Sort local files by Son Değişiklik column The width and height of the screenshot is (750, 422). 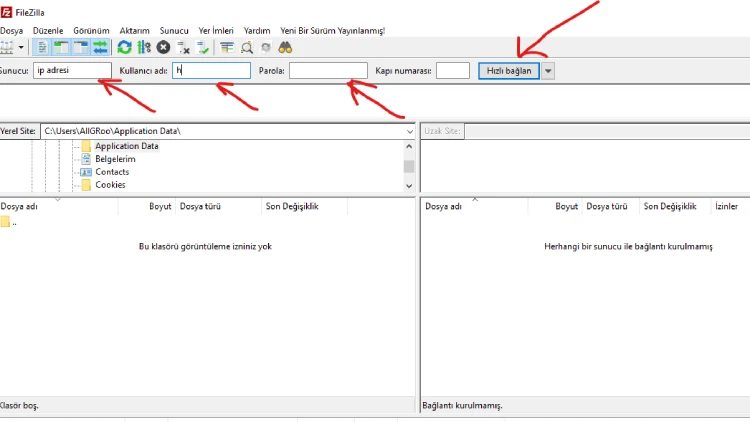pyautogui.click(x=291, y=206)
